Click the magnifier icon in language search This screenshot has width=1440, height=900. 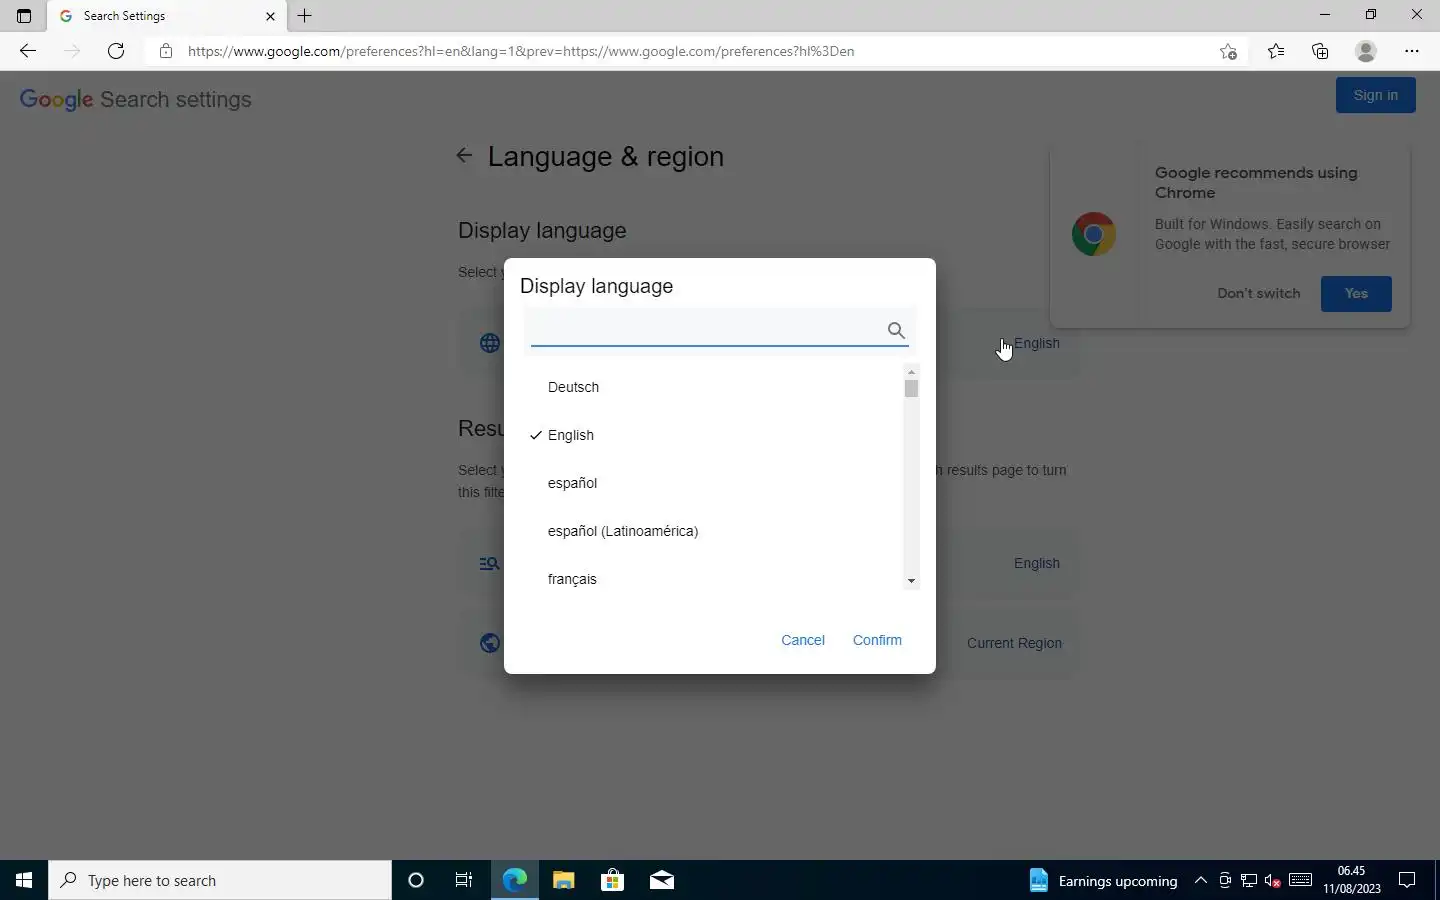[x=896, y=330]
